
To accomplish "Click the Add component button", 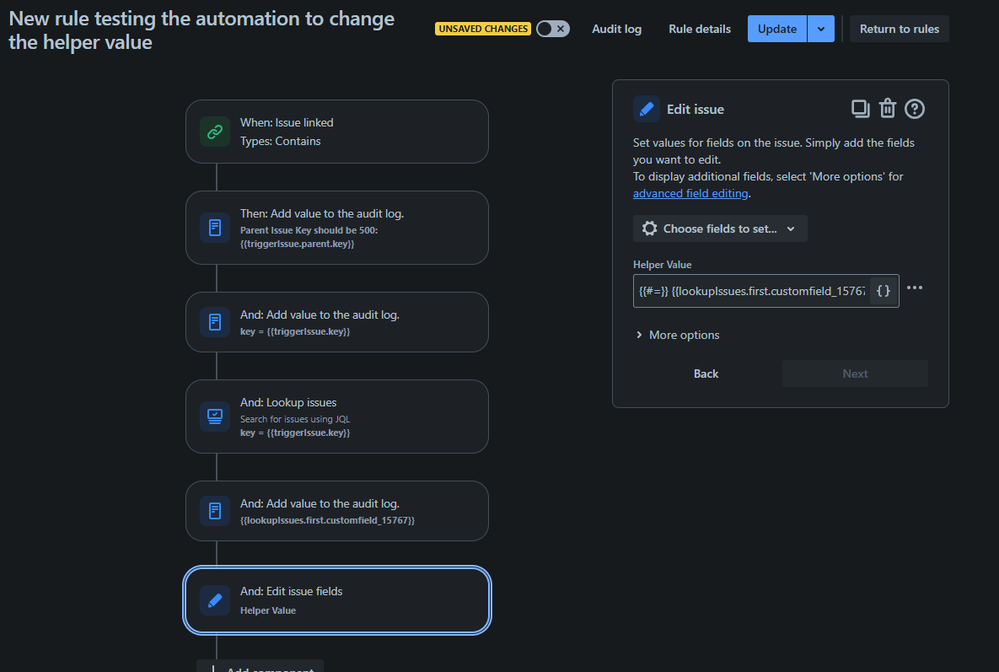I will coord(260,666).
